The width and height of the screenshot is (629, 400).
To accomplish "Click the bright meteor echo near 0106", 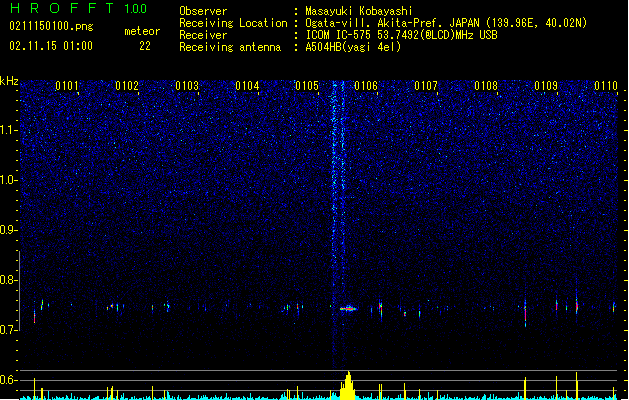I will click(348, 309).
